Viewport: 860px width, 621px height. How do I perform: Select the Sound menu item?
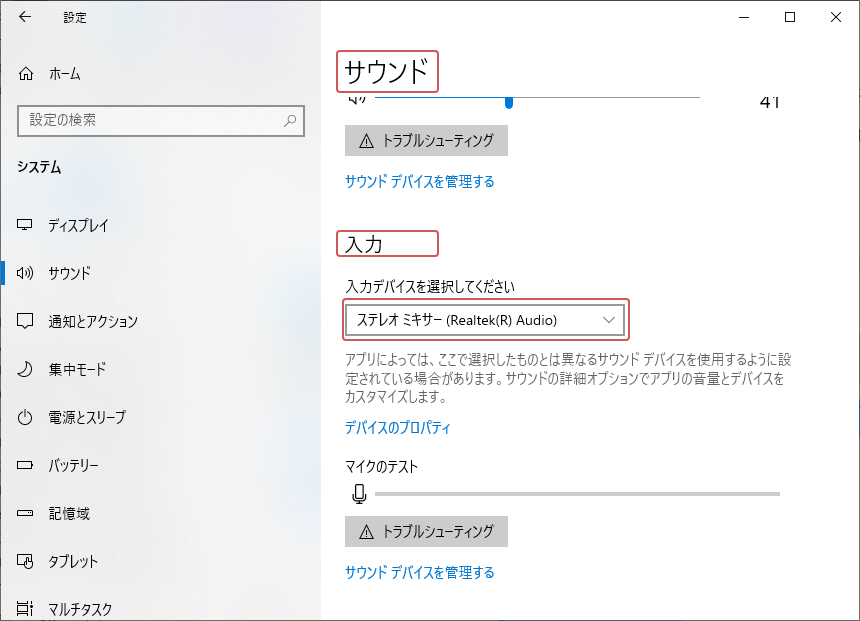click(x=70, y=273)
